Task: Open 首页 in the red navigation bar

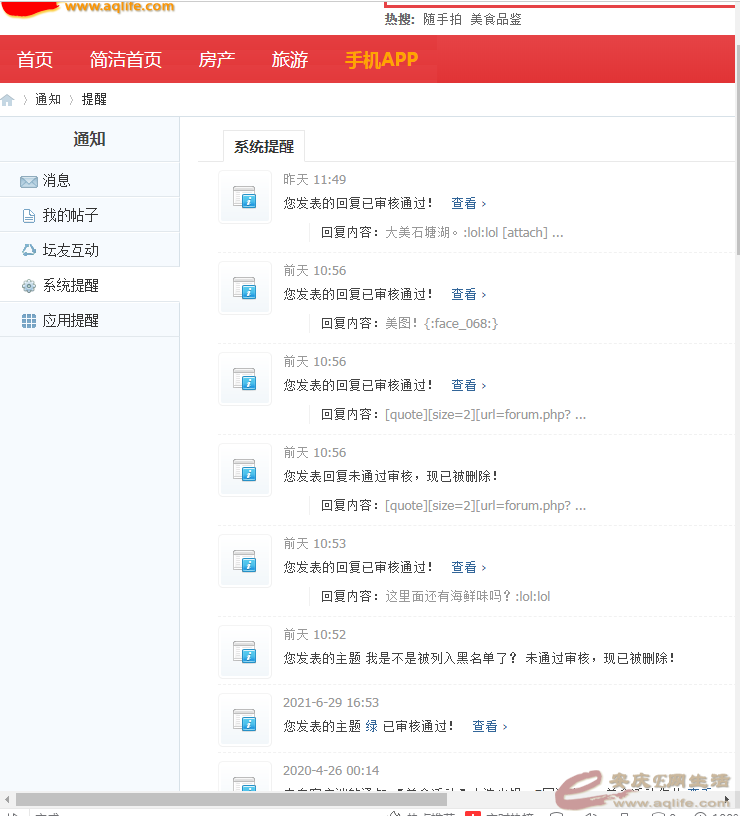Action: (35, 60)
